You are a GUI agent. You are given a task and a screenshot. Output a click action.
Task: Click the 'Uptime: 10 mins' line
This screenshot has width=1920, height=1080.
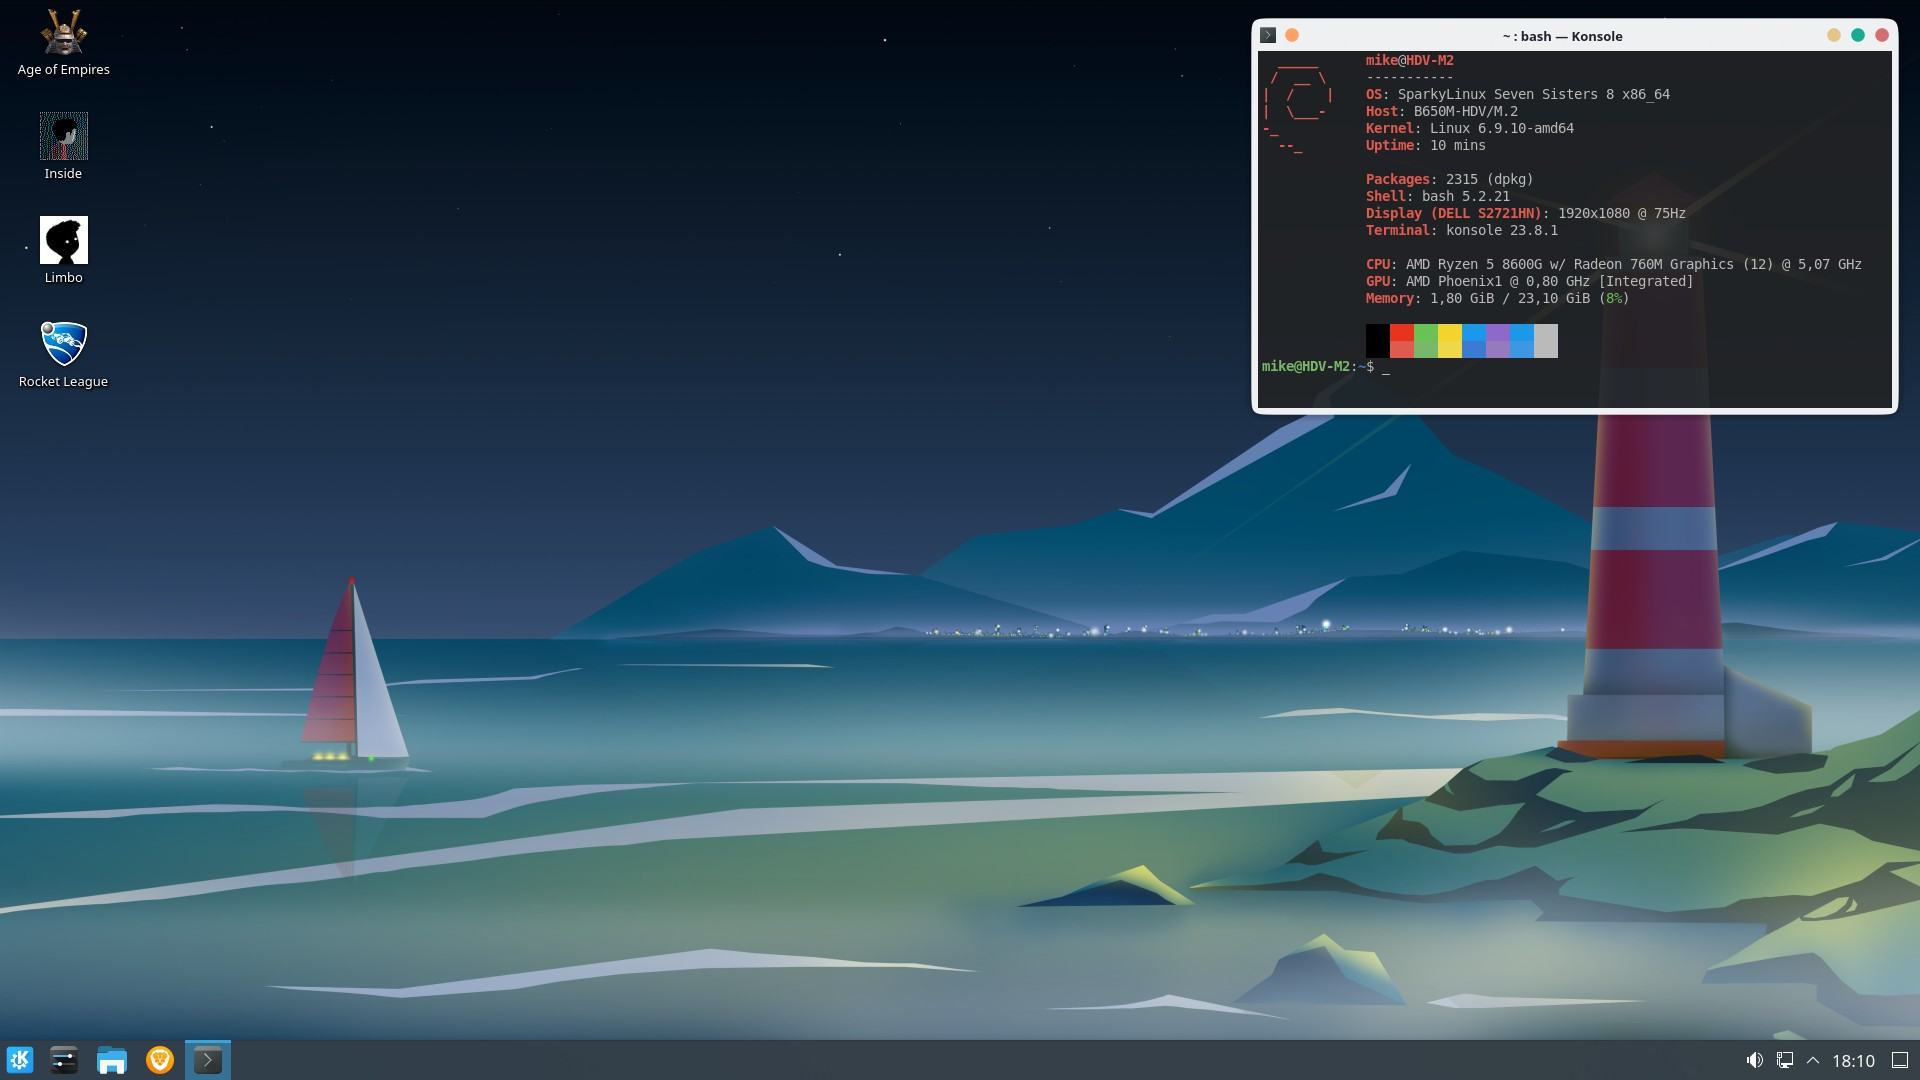[1426, 145]
